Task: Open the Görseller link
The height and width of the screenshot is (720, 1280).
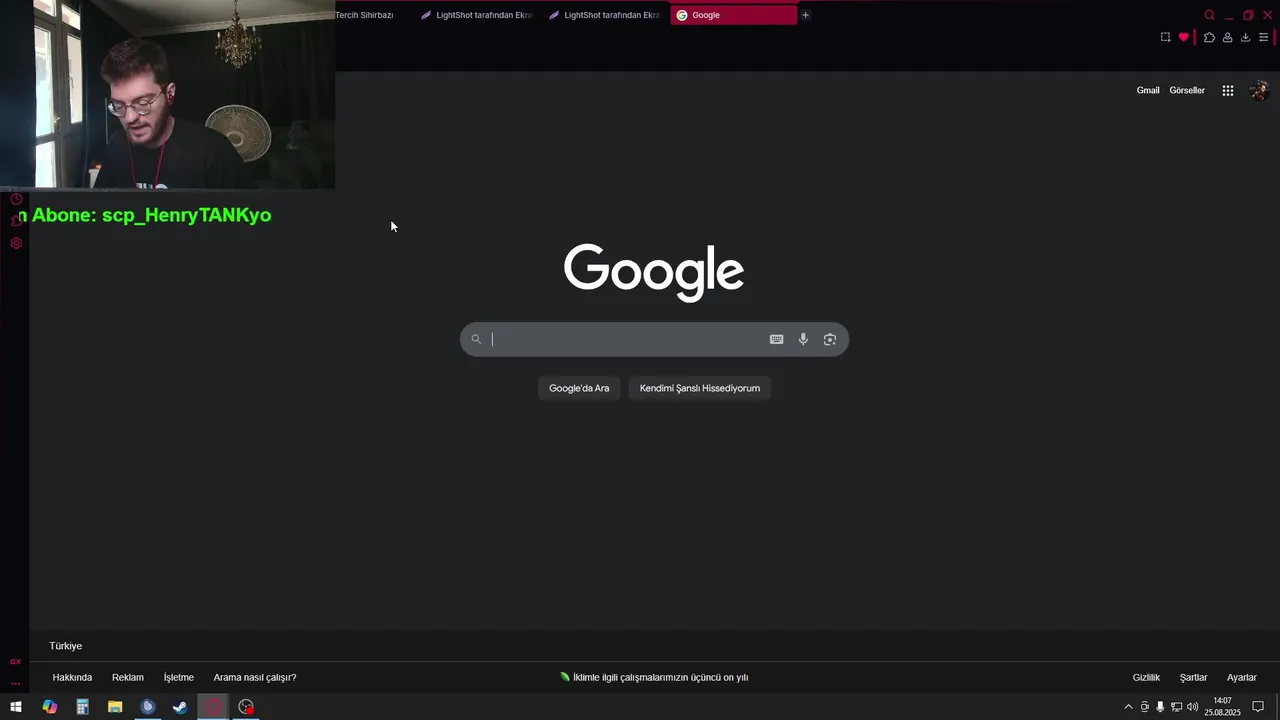Action: click(x=1187, y=90)
